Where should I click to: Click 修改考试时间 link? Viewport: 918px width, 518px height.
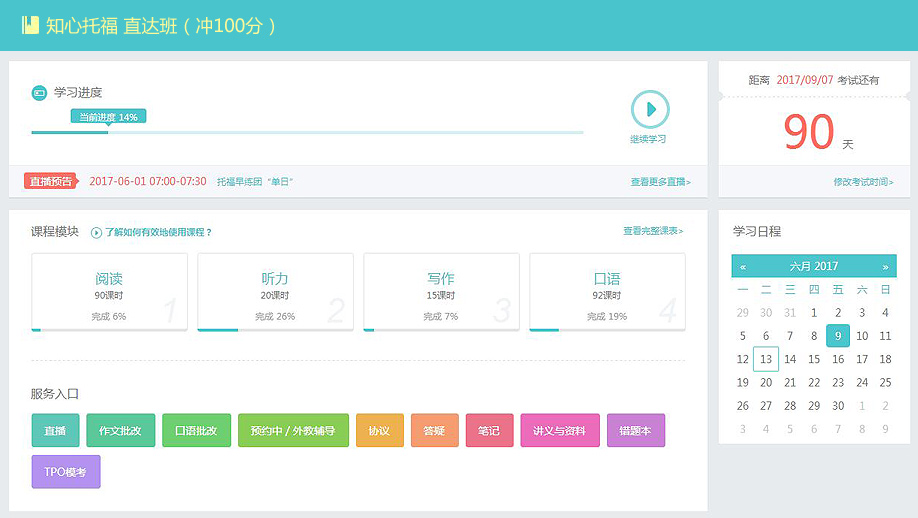point(863,182)
